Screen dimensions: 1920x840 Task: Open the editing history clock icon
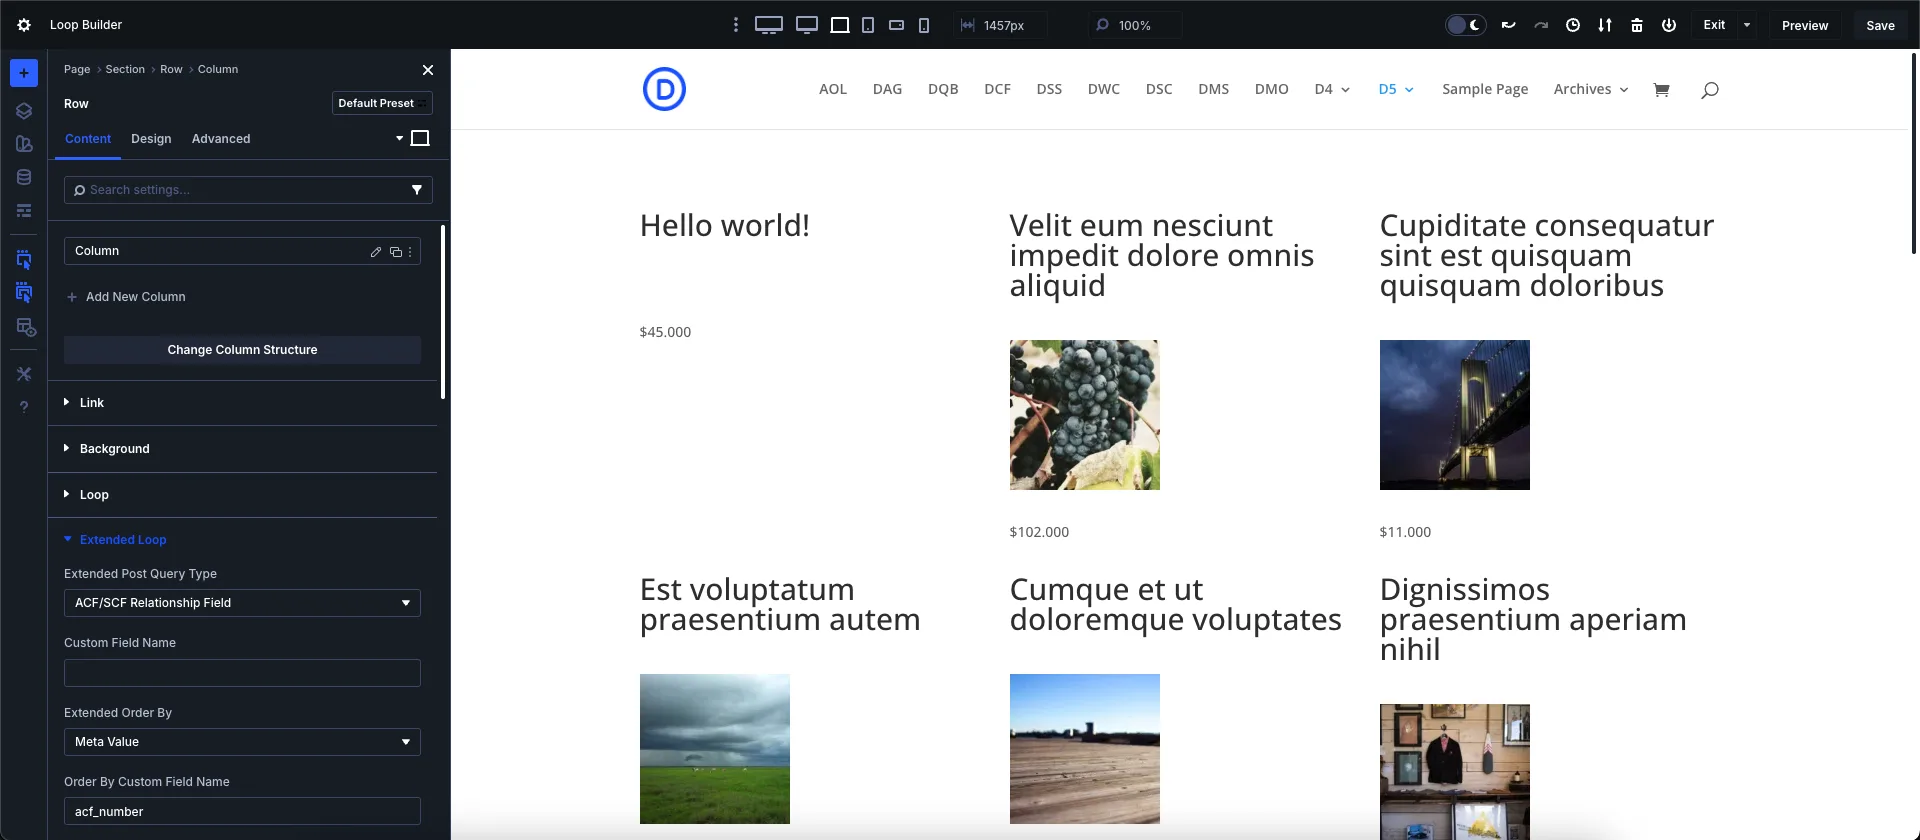(x=1573, y=25)
